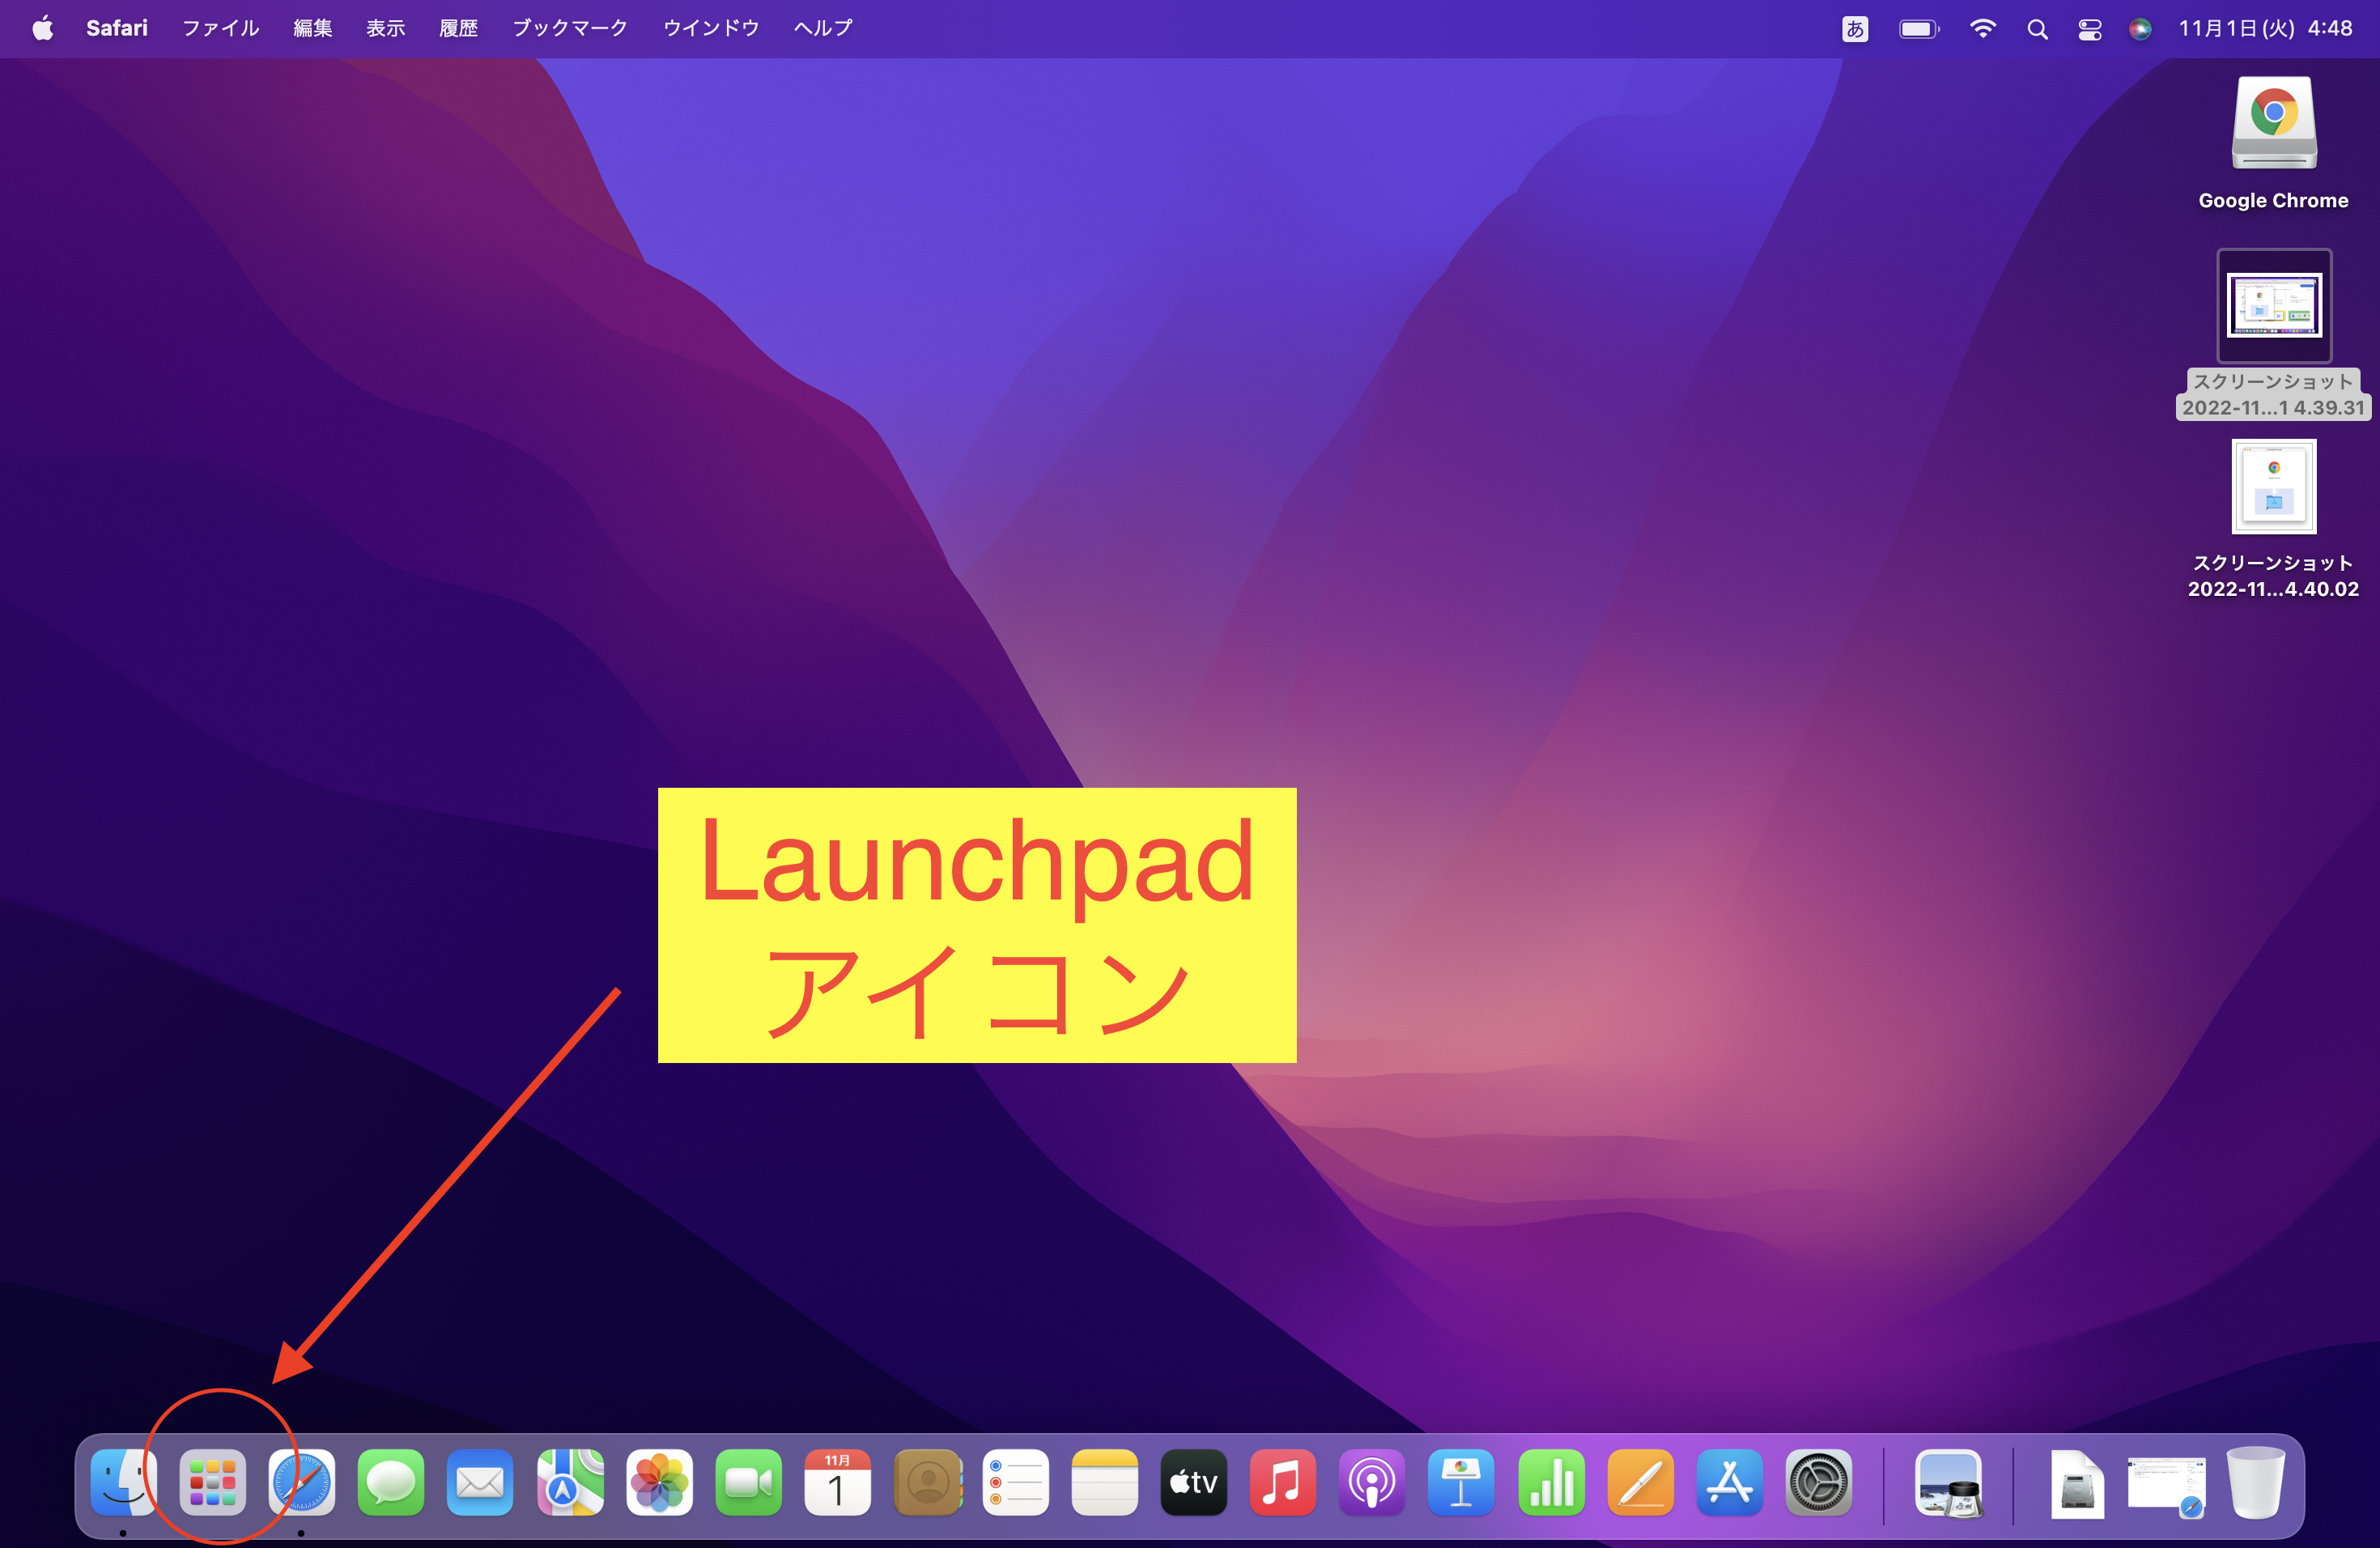
Task: Open System Preferences gear icon
Action: (x=1818, y=1482)
